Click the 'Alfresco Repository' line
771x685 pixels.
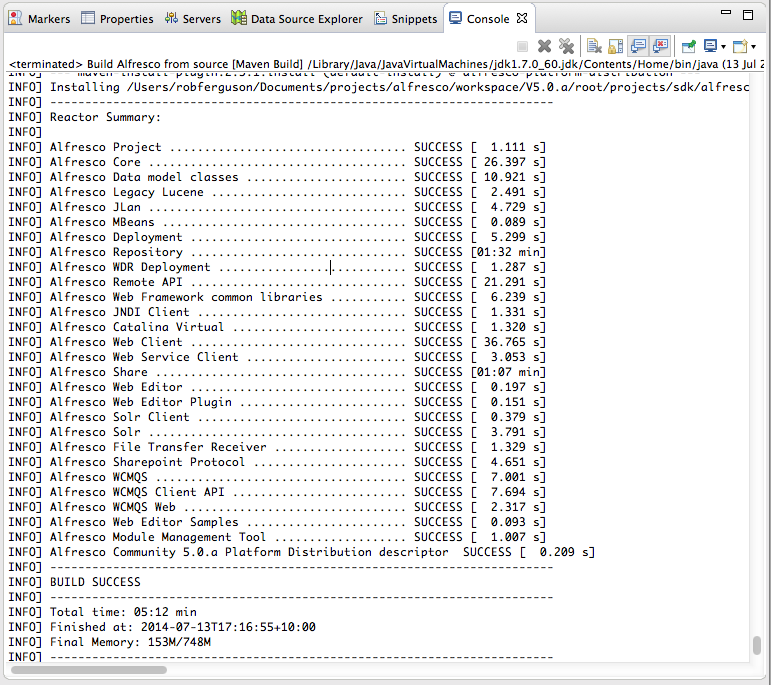pyautogui.click(x=277, y=252)
